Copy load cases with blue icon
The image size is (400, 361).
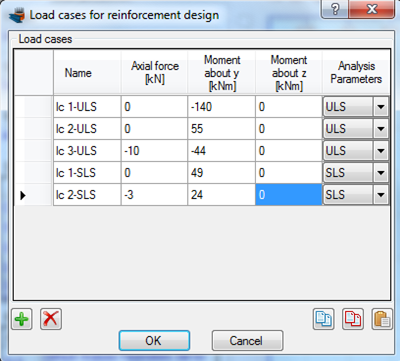pyautogui.click(x=323, y=319)
